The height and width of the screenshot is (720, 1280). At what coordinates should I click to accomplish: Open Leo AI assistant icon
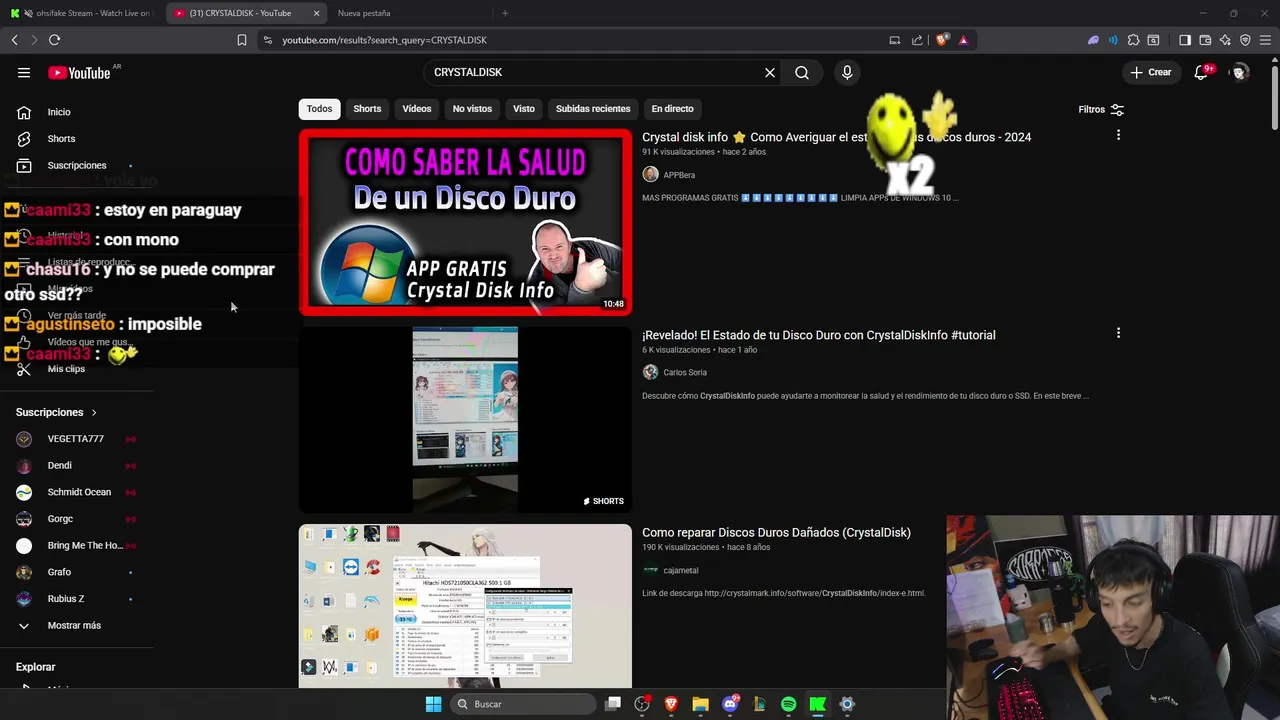click(x=1225, y=40)
